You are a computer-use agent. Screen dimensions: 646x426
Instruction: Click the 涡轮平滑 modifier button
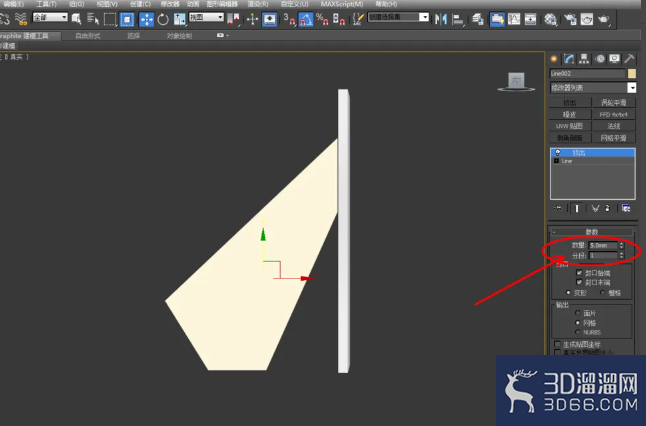pyautogui.click(x=613, y=103)
